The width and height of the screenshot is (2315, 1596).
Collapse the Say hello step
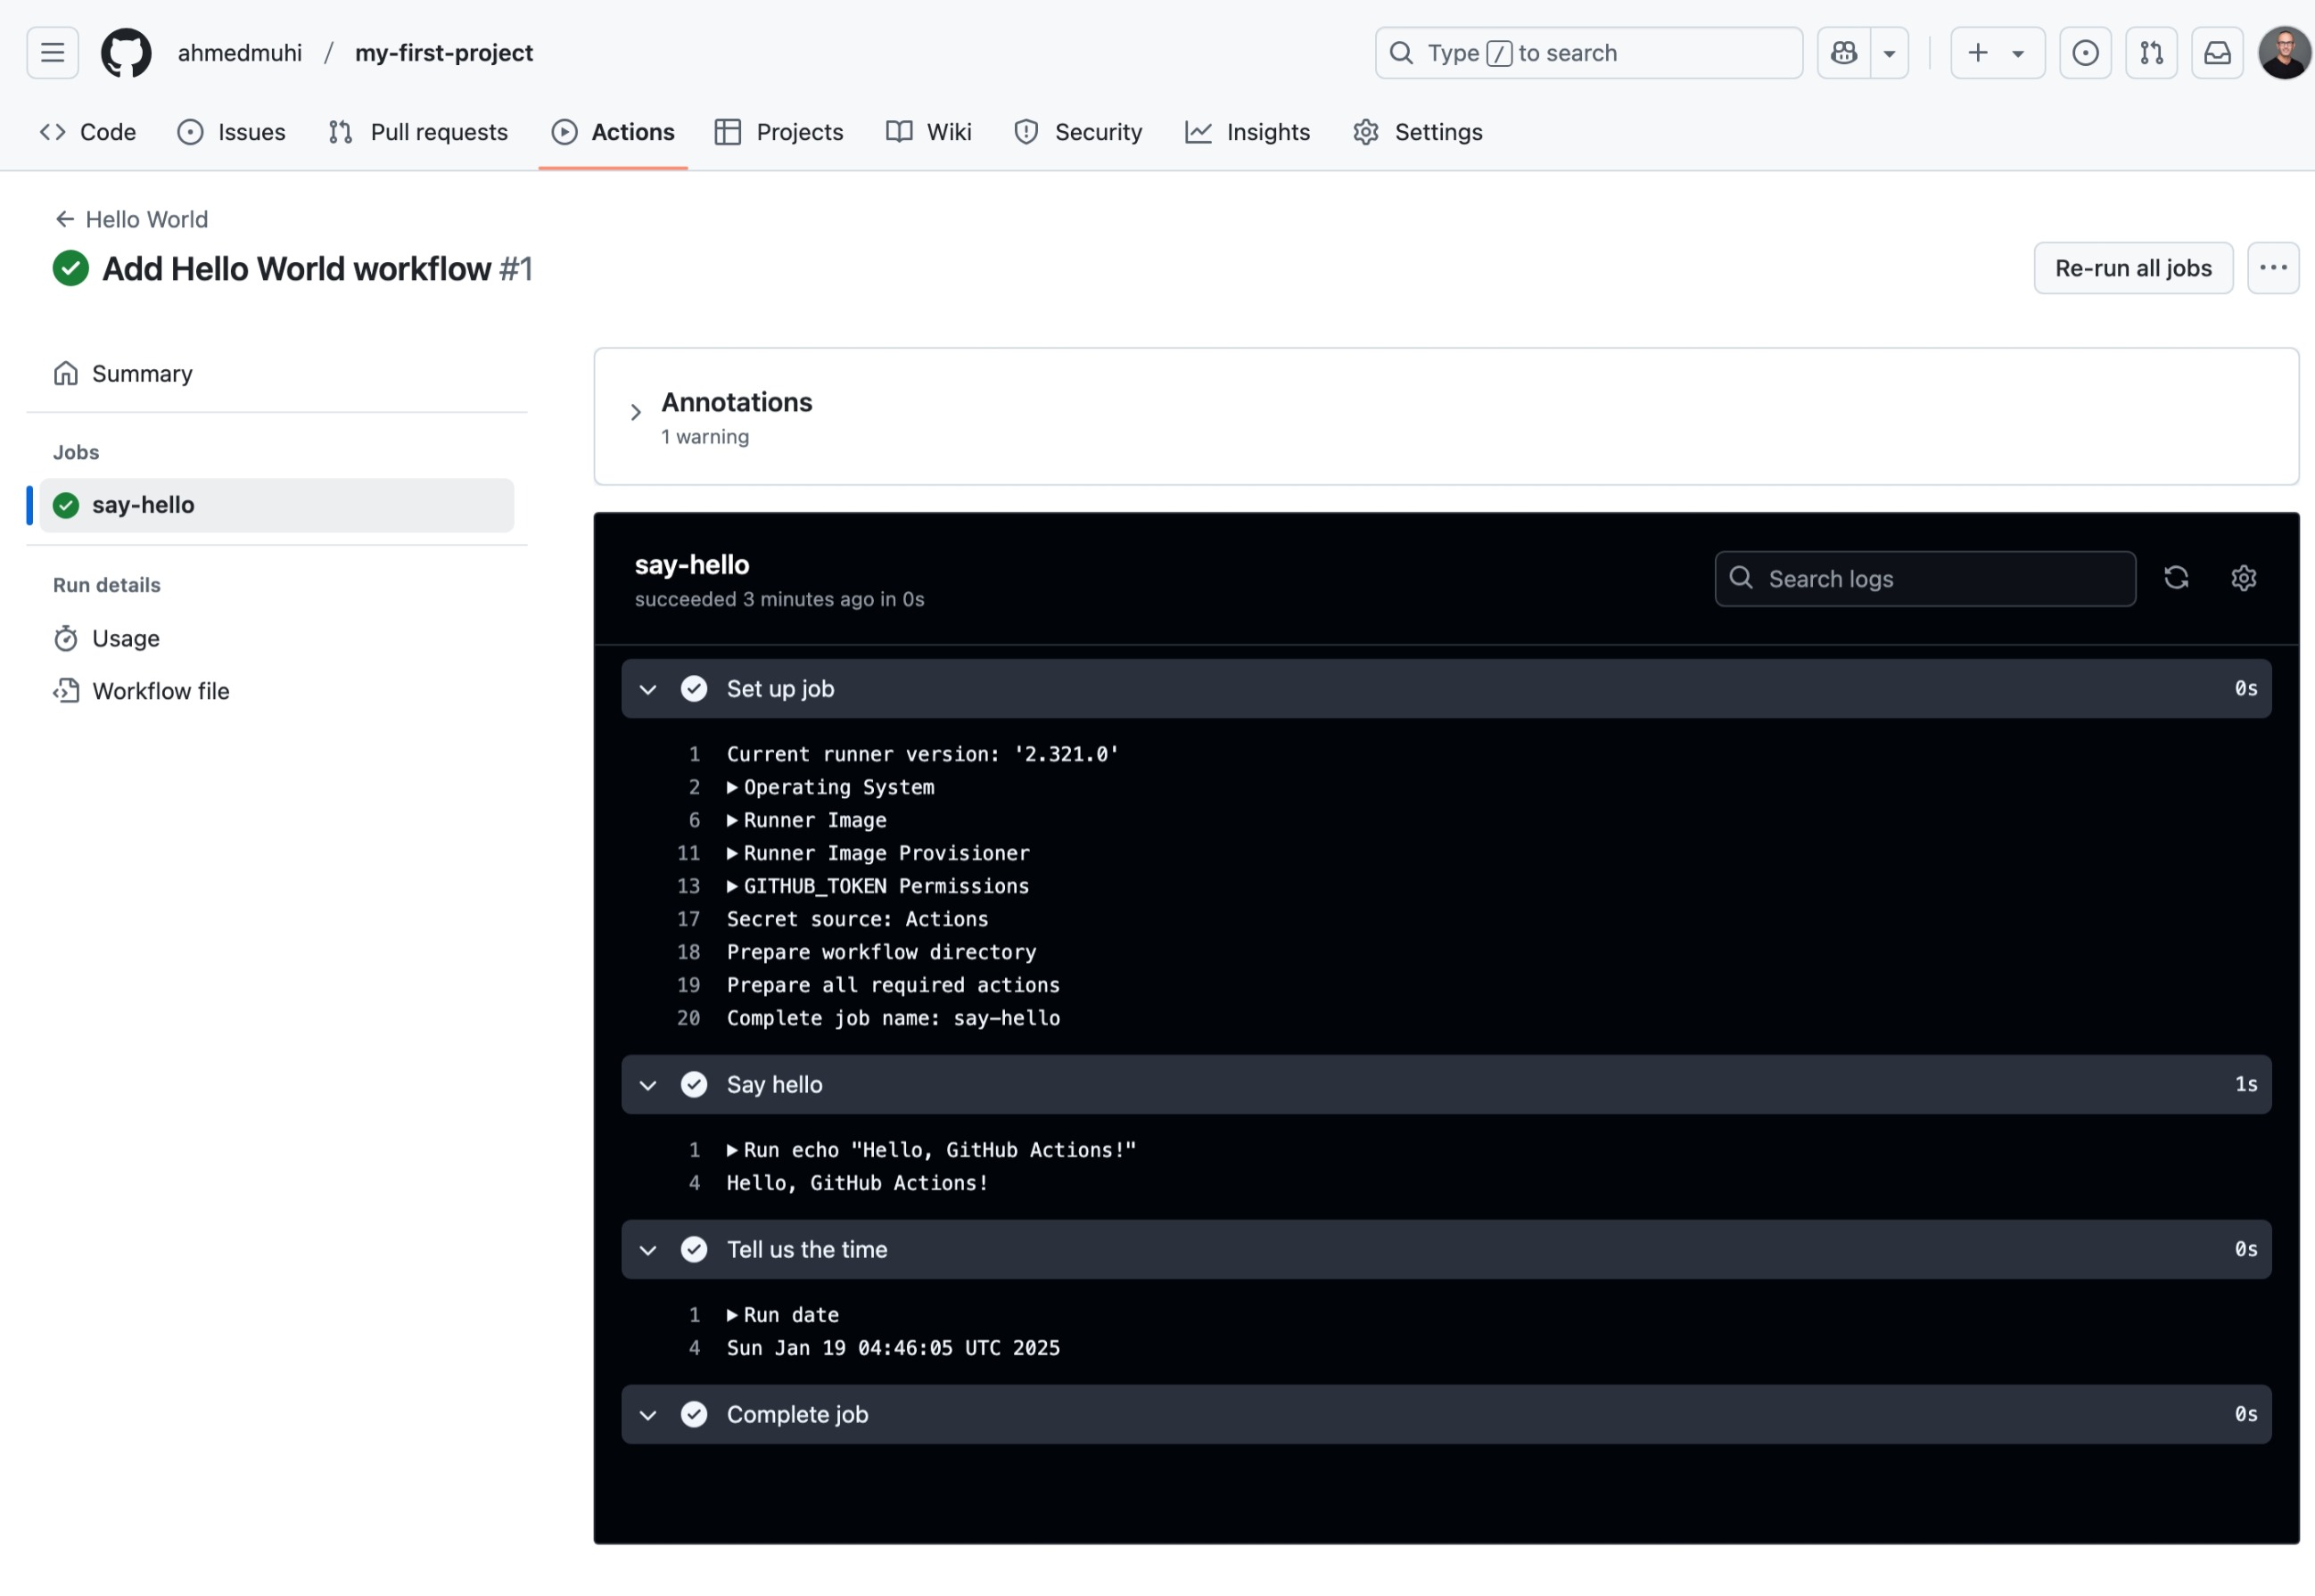click(x=1445, y=1084)
